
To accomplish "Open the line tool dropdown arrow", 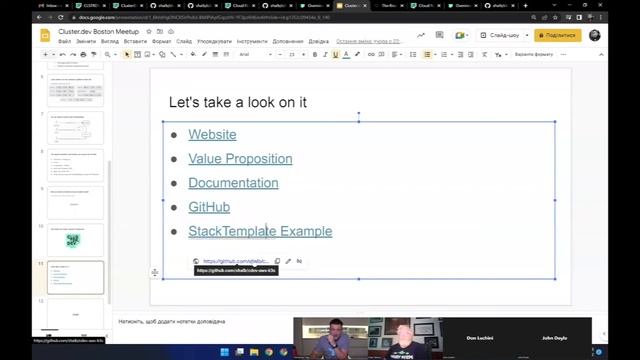I will (x=181, y=54).
